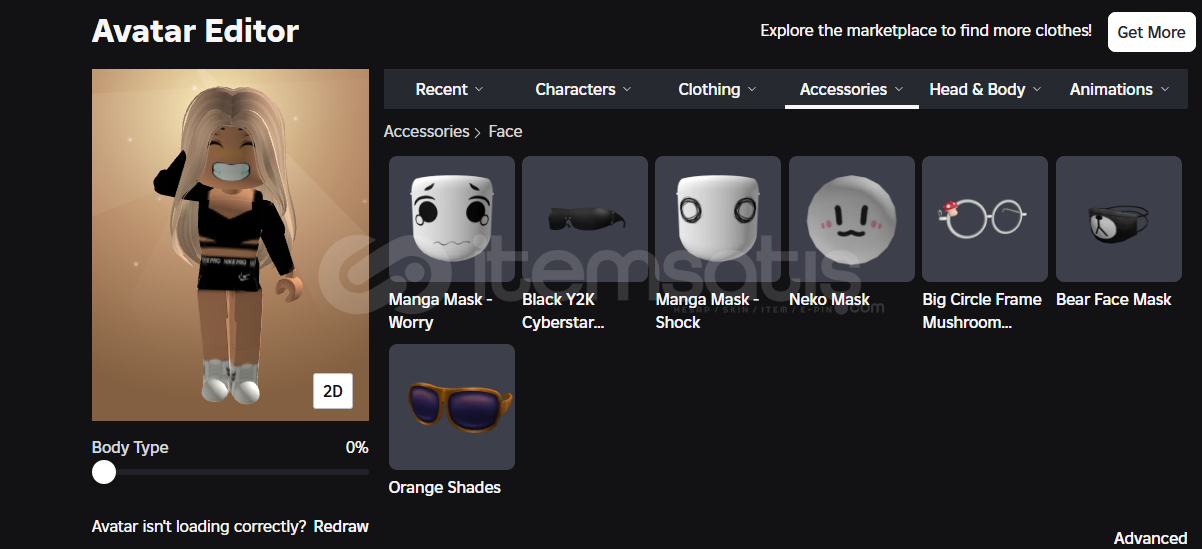The height and width of the screenshot is (549, 1202).
Task: Select the Manga Mask - Worry thumbnail
Action: [x=452, y=219]
